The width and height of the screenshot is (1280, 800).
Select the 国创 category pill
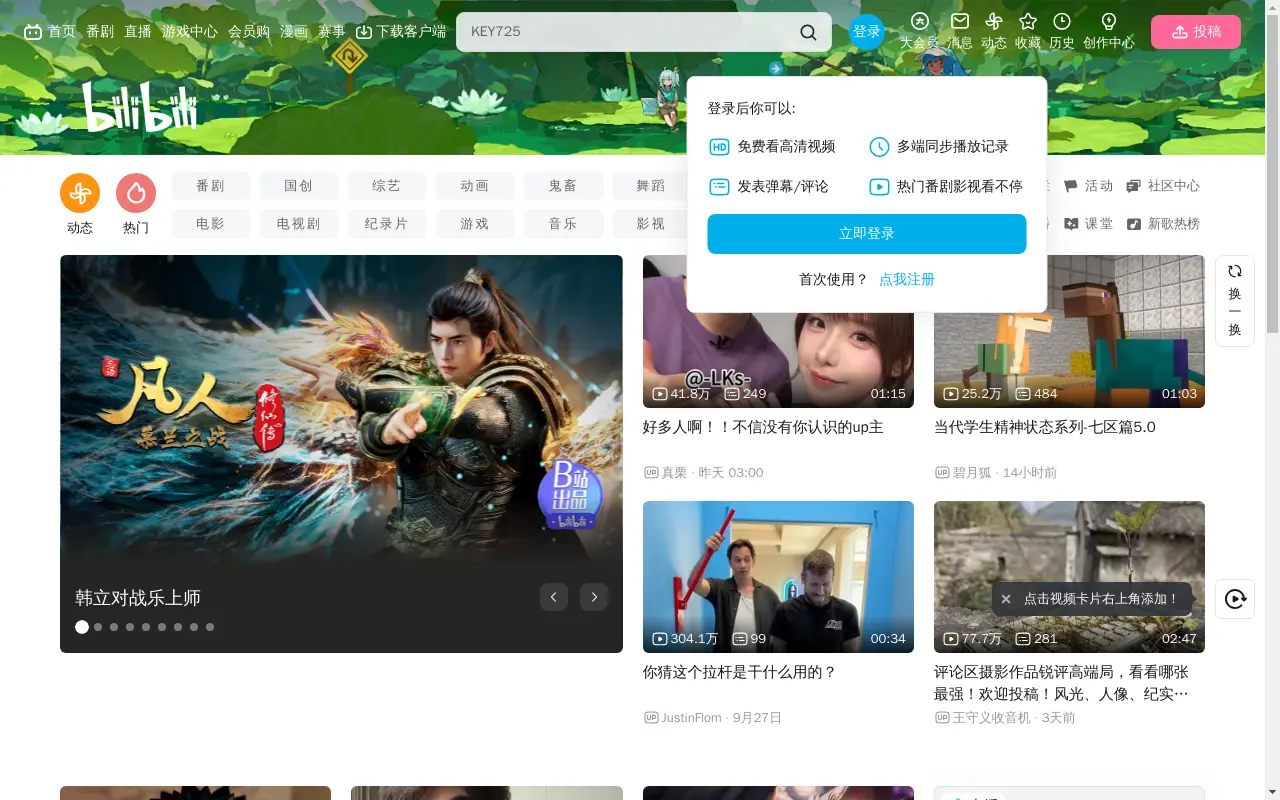[x=299, y=186]
